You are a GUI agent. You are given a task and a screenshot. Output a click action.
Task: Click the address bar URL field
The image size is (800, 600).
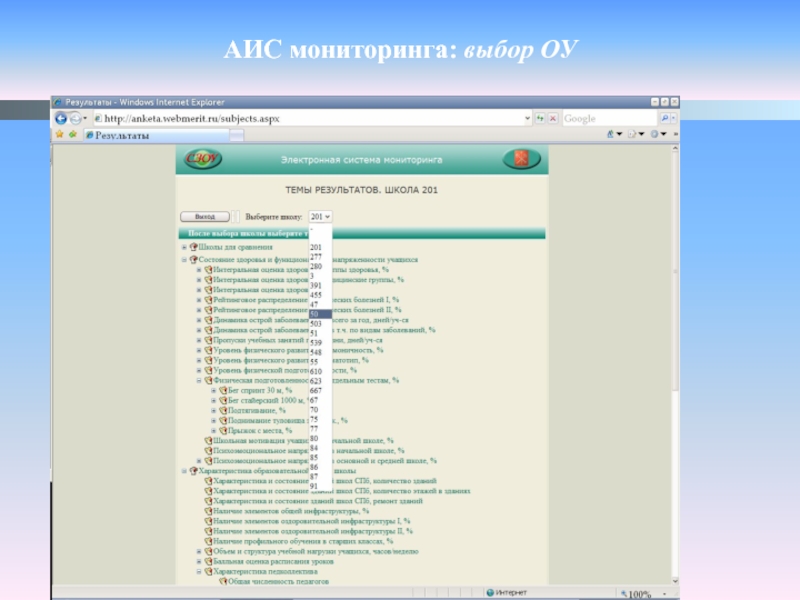point(309,118)
